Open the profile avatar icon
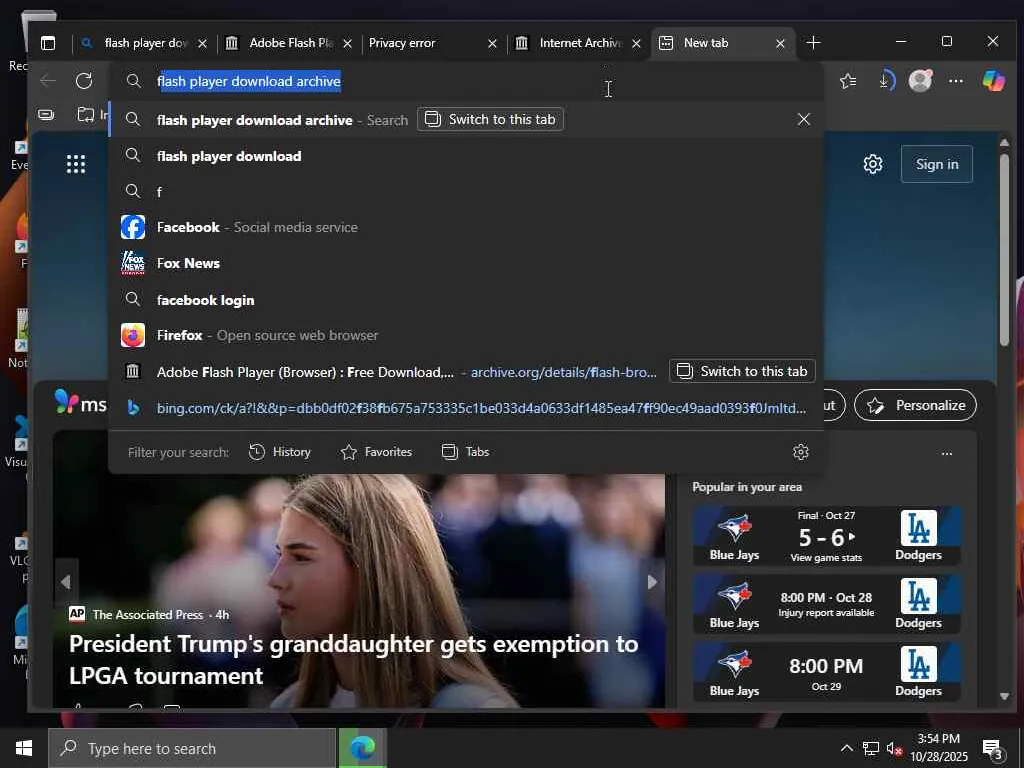Image resolution: width=1024 pixels, height=768 pixels. click(920, 81)
